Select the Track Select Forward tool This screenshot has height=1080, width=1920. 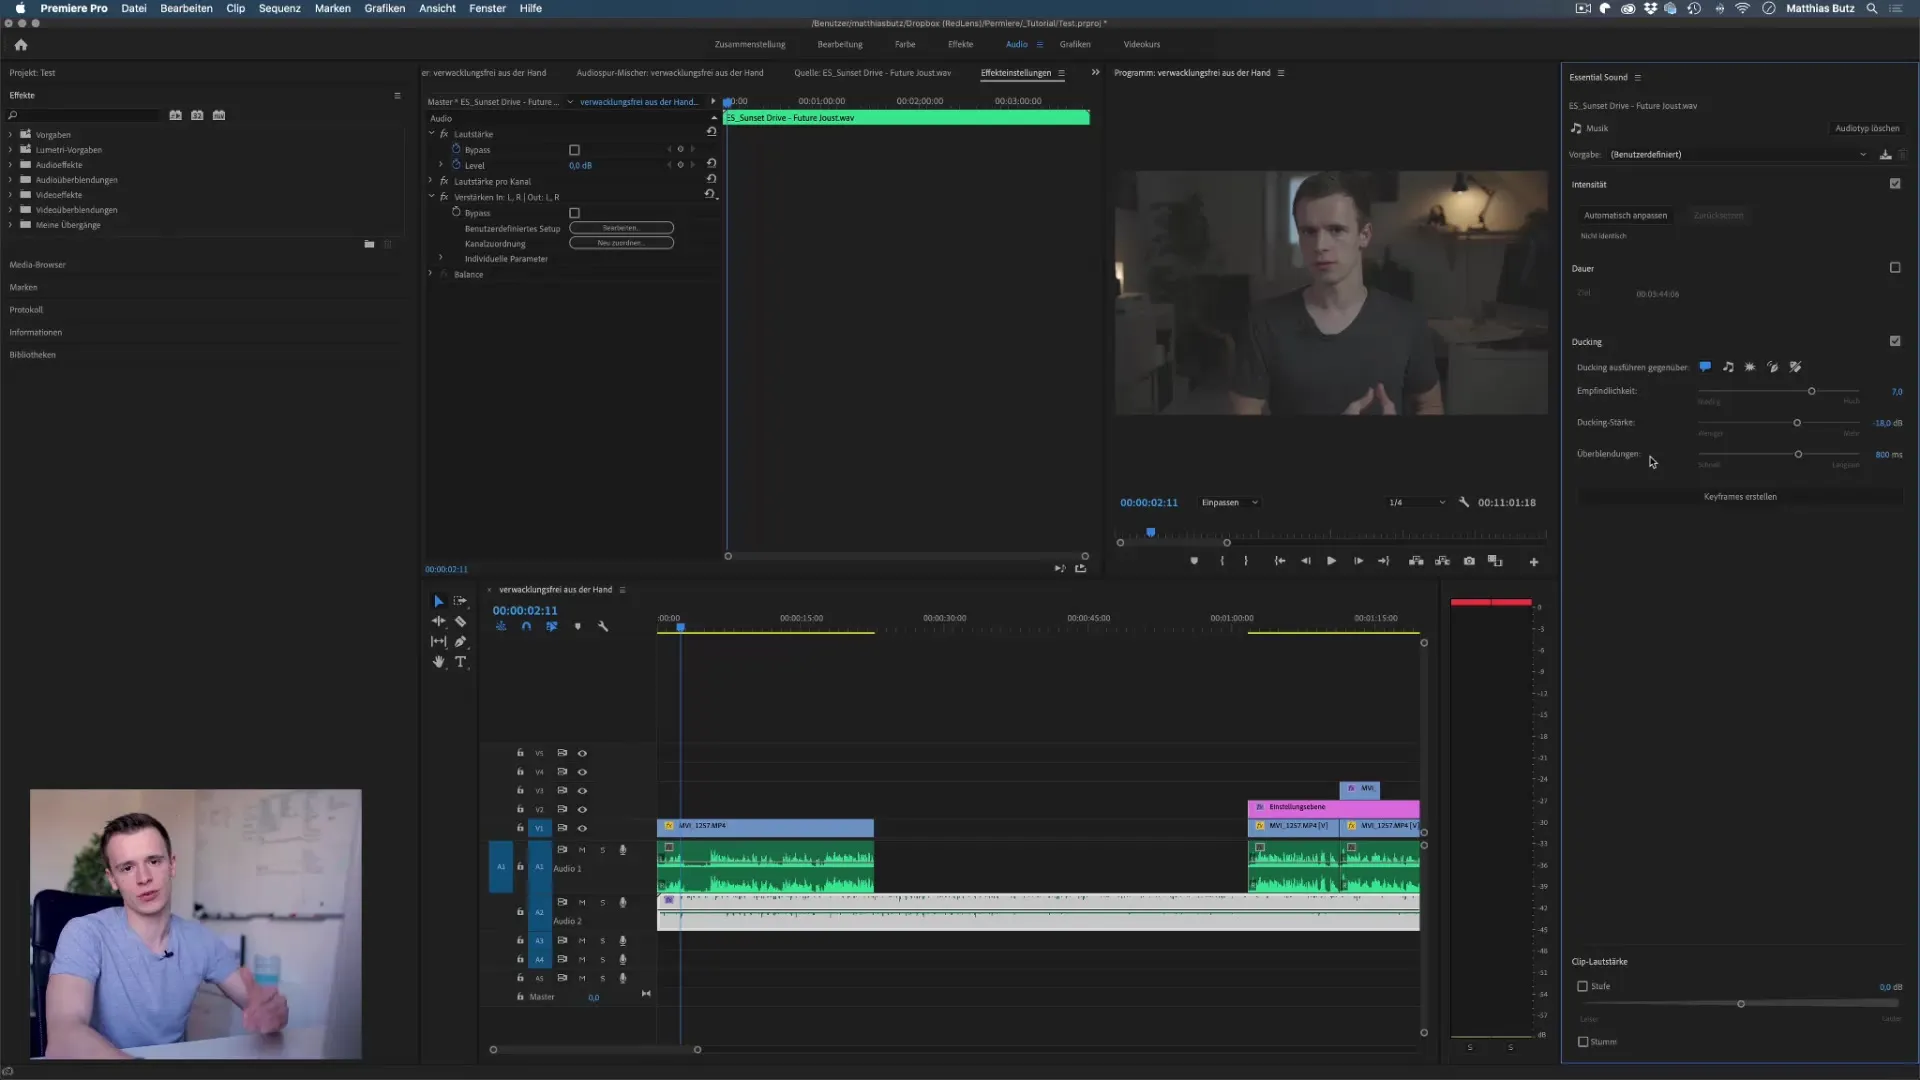coord(460,601)
